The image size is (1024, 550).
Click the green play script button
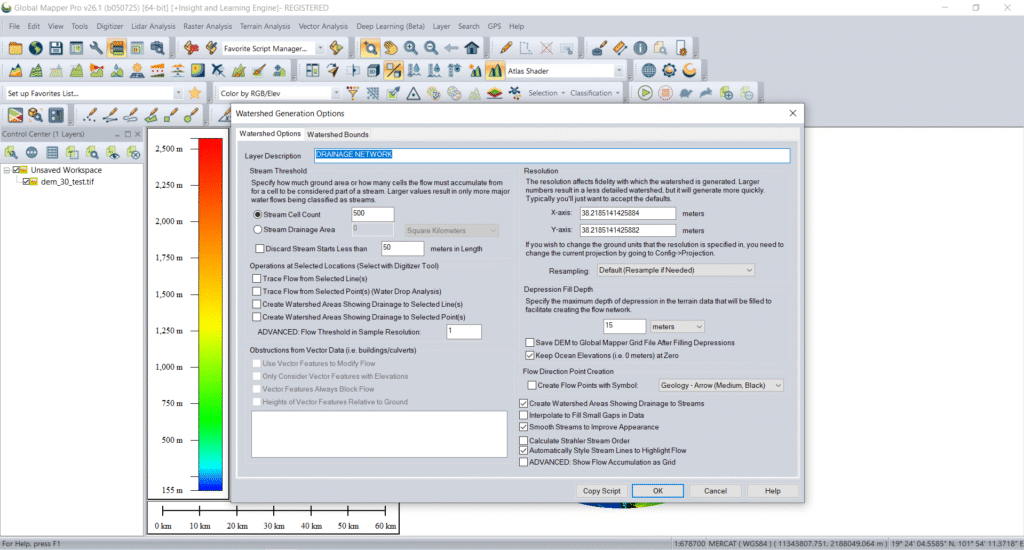[645, 93]
